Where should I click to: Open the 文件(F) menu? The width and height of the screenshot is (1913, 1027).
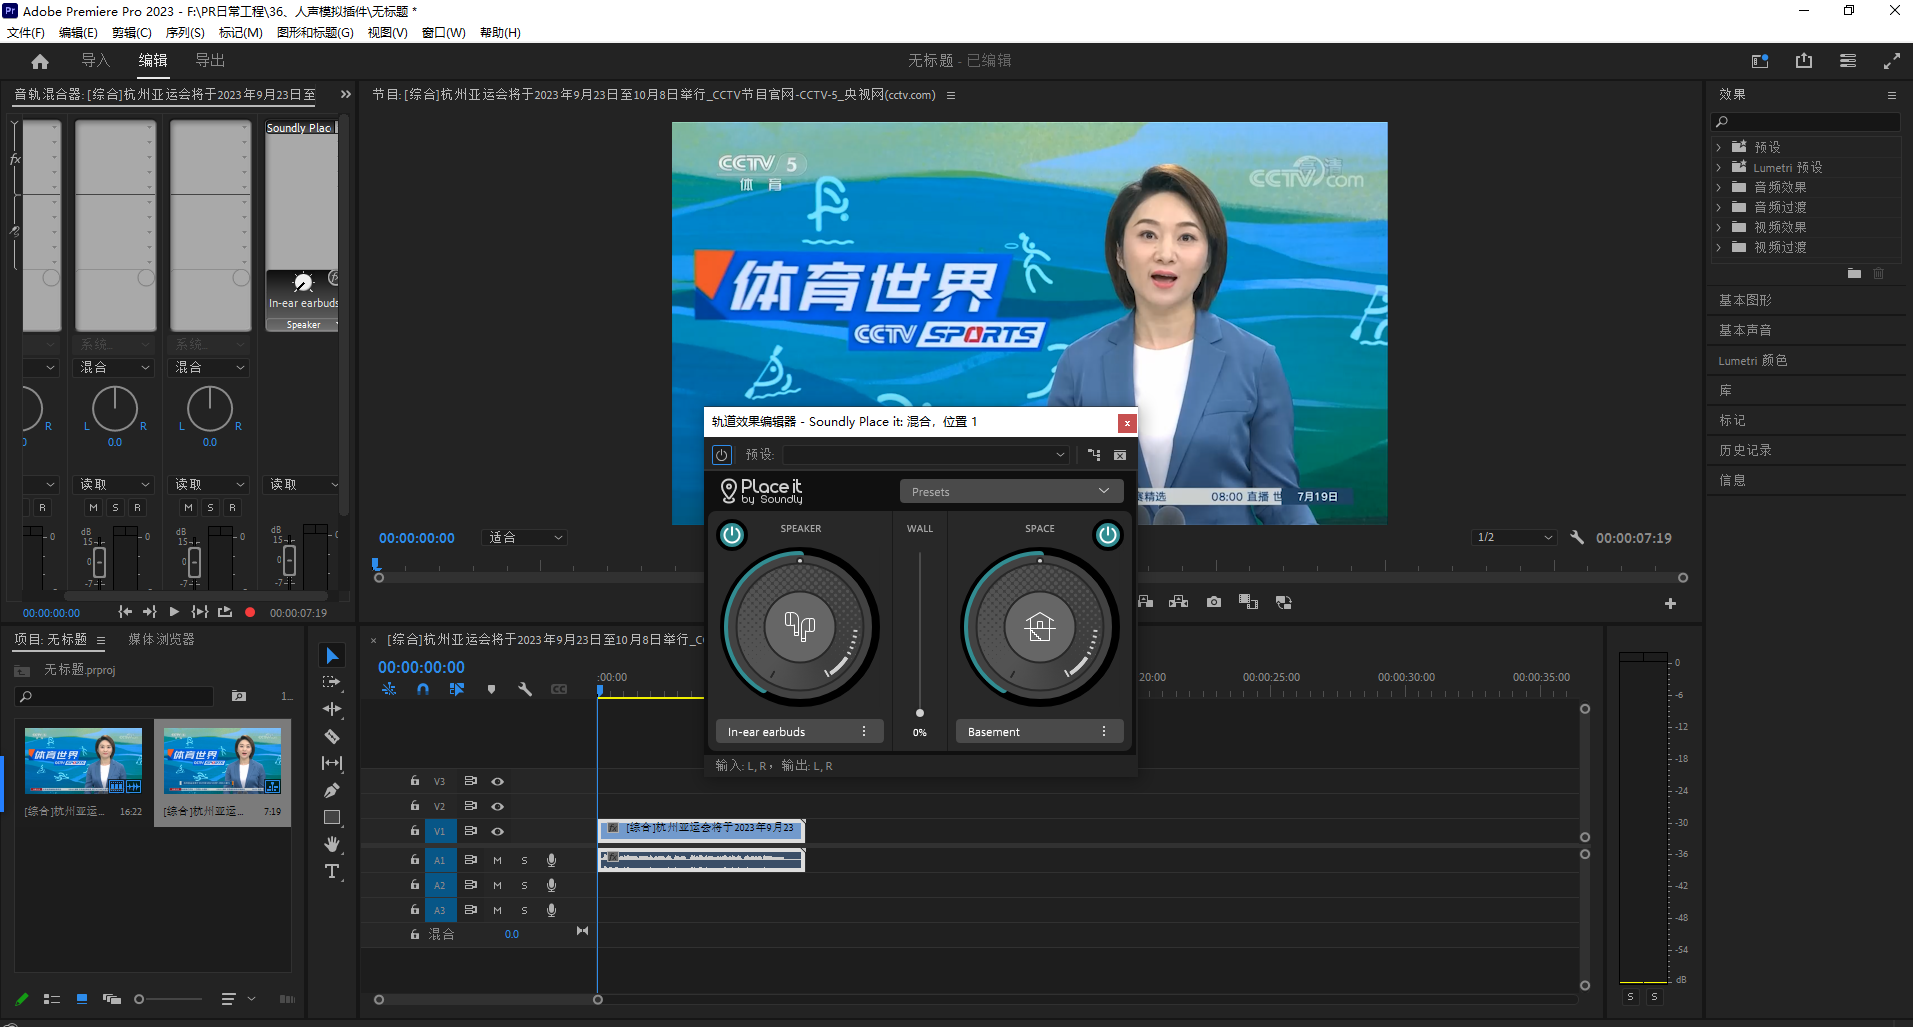click(26, 32)
